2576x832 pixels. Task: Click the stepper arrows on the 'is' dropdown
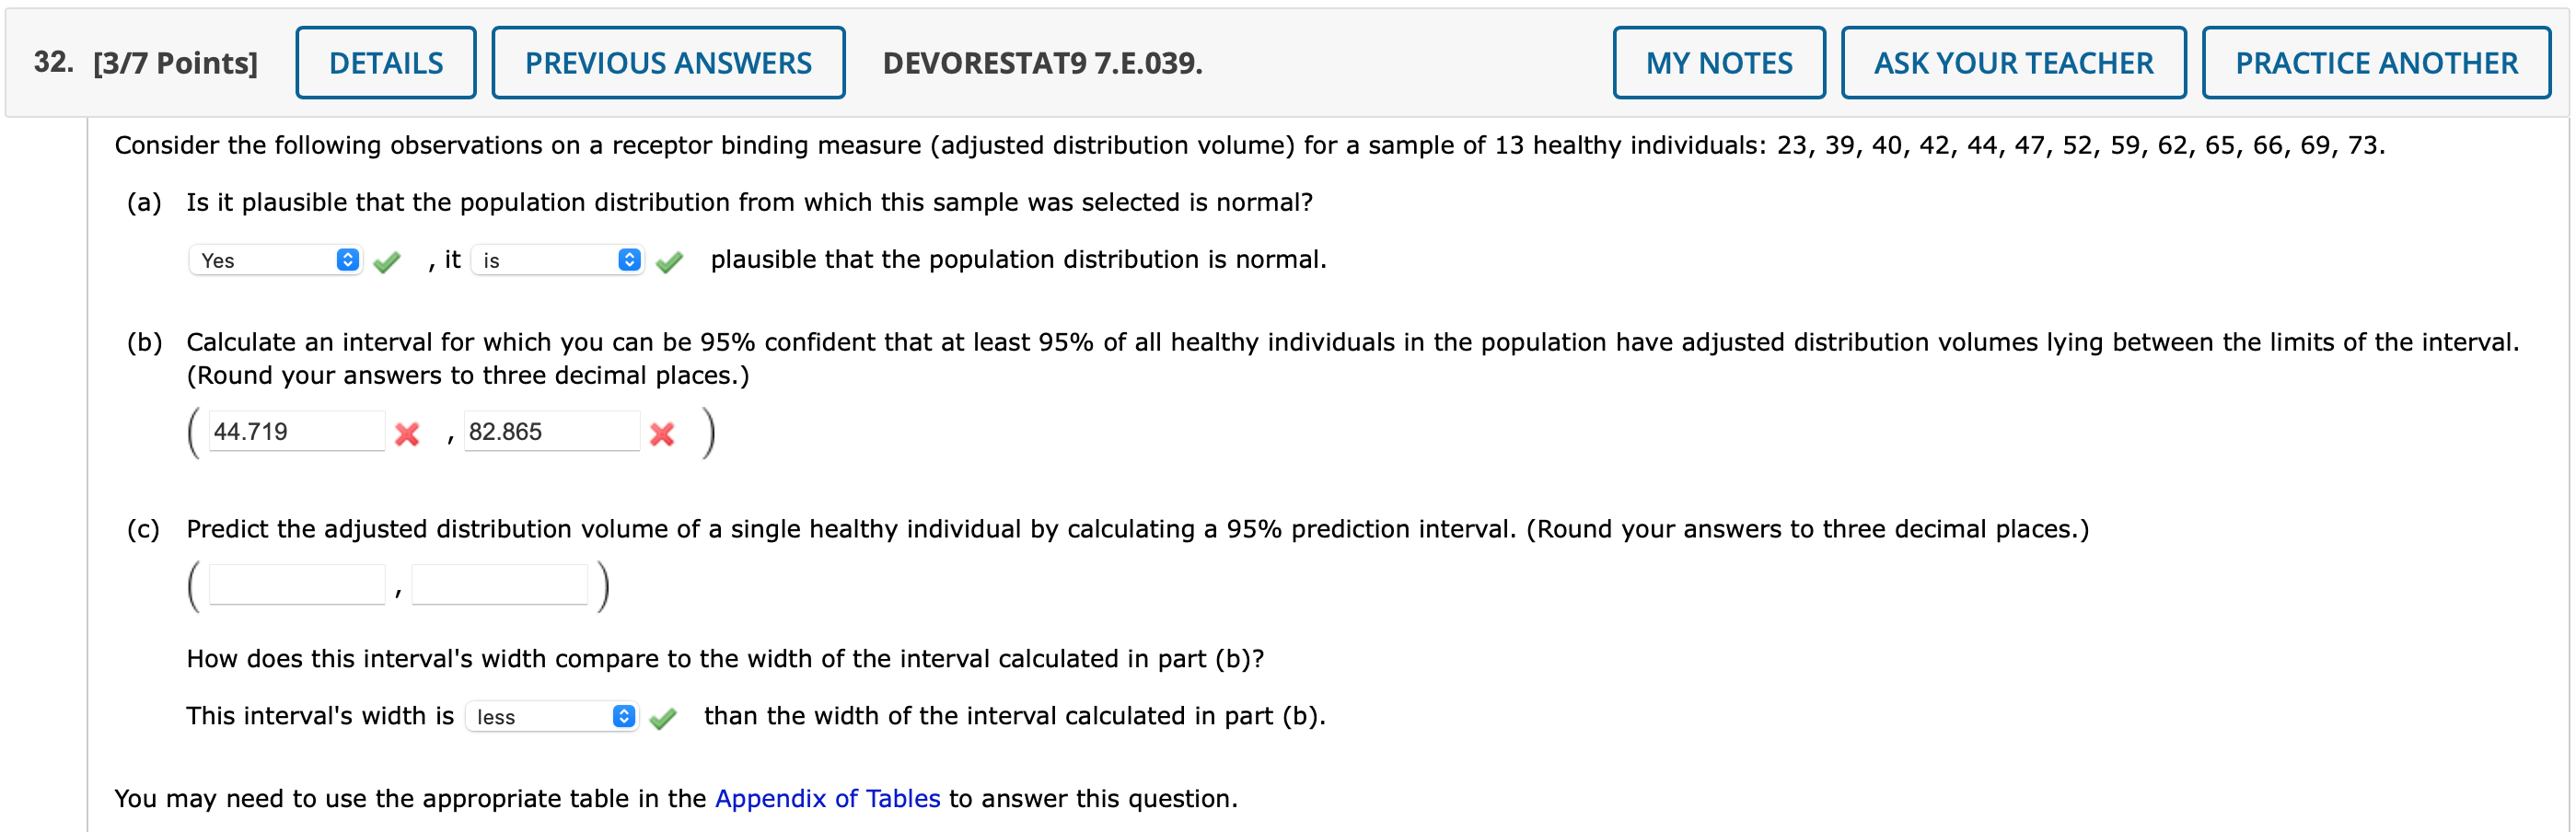(x=629, y=260)
